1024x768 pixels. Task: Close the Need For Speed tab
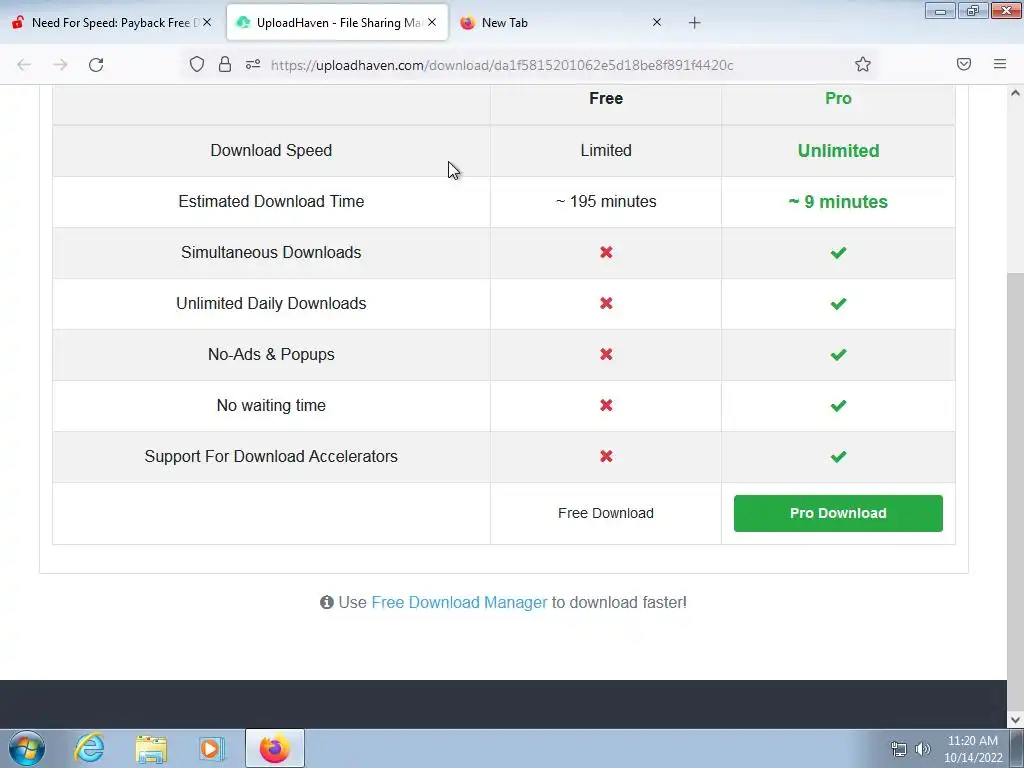point(207,22)
